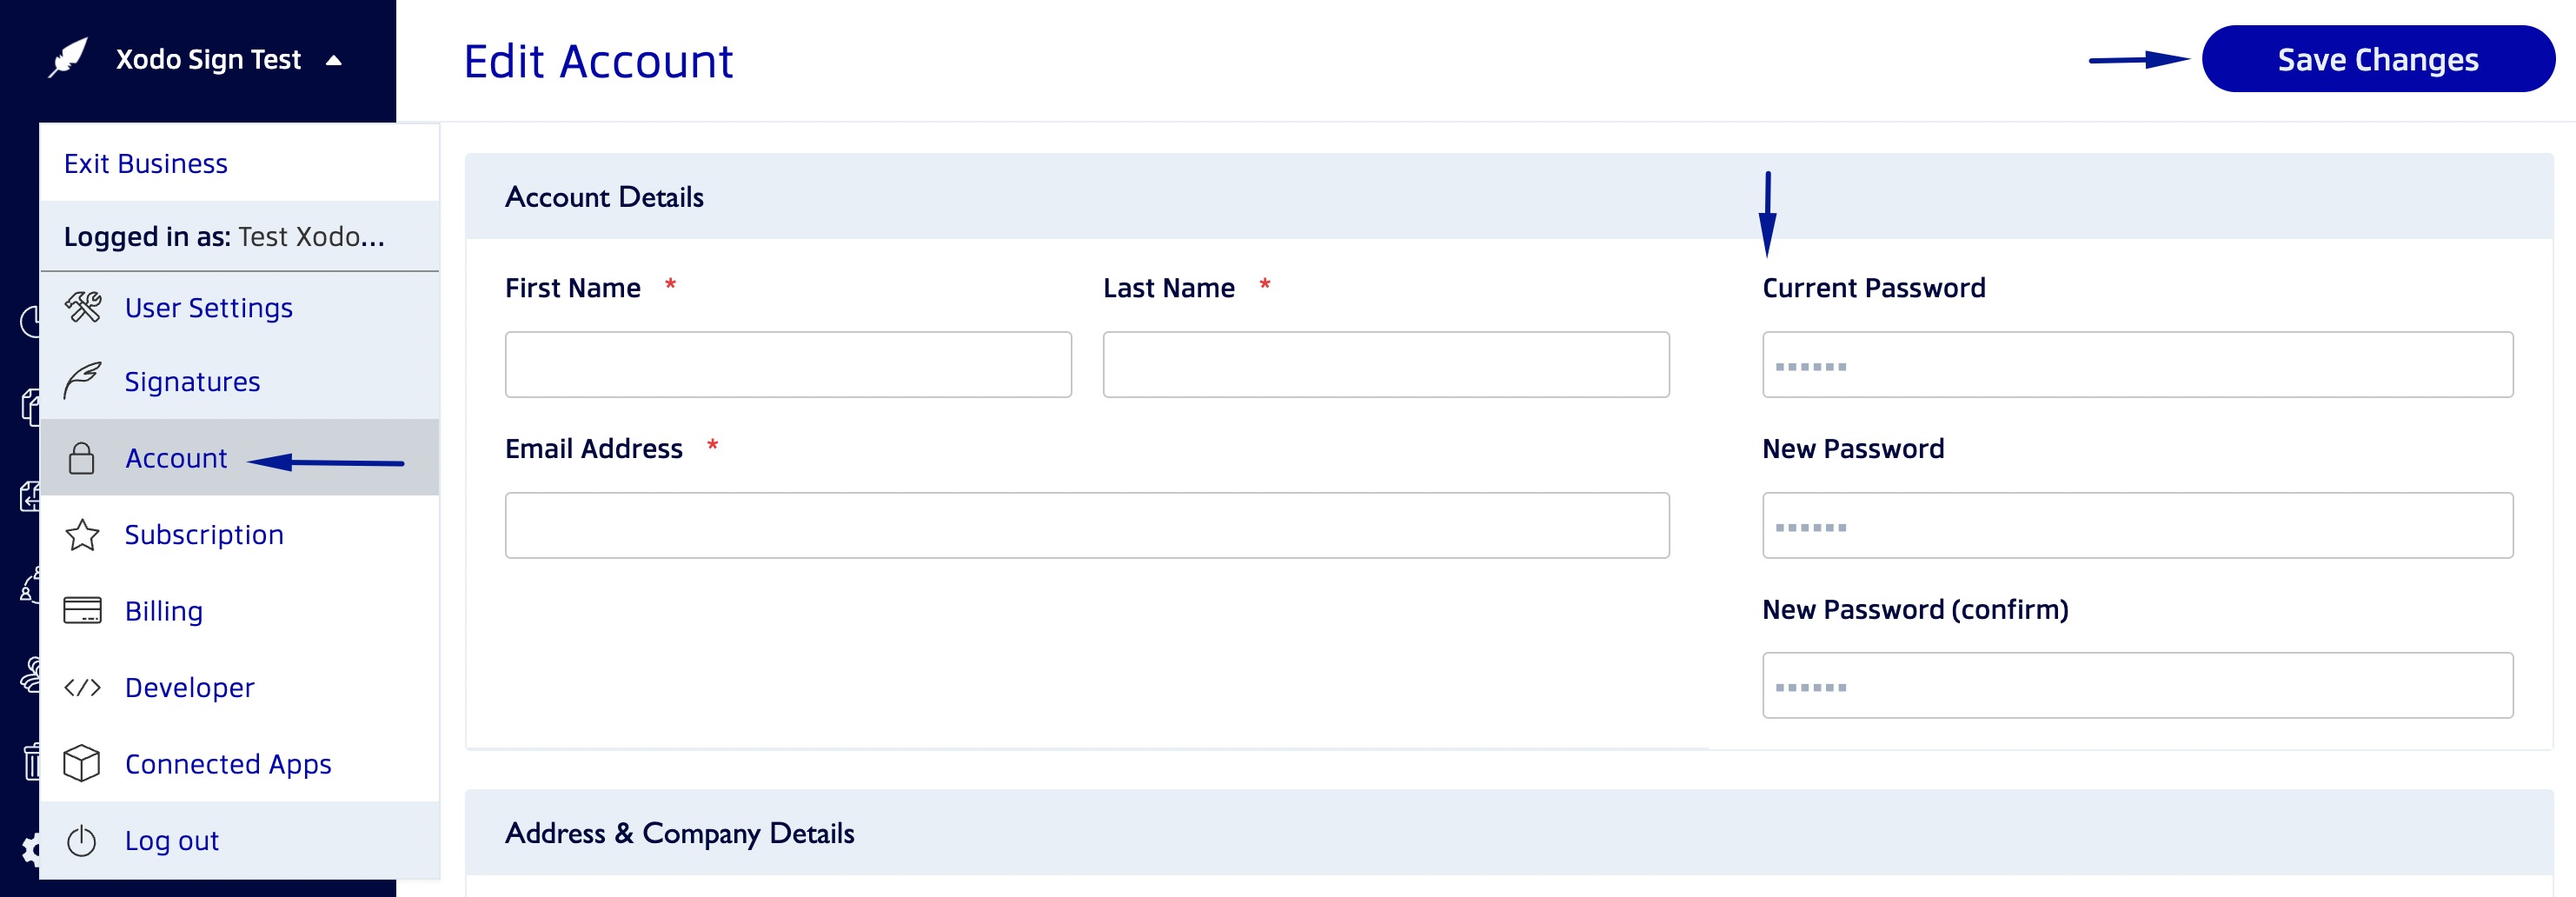Click the Log out power icon
The height and width of the screenshot is (897, 2576).
[x=80, y=840]
